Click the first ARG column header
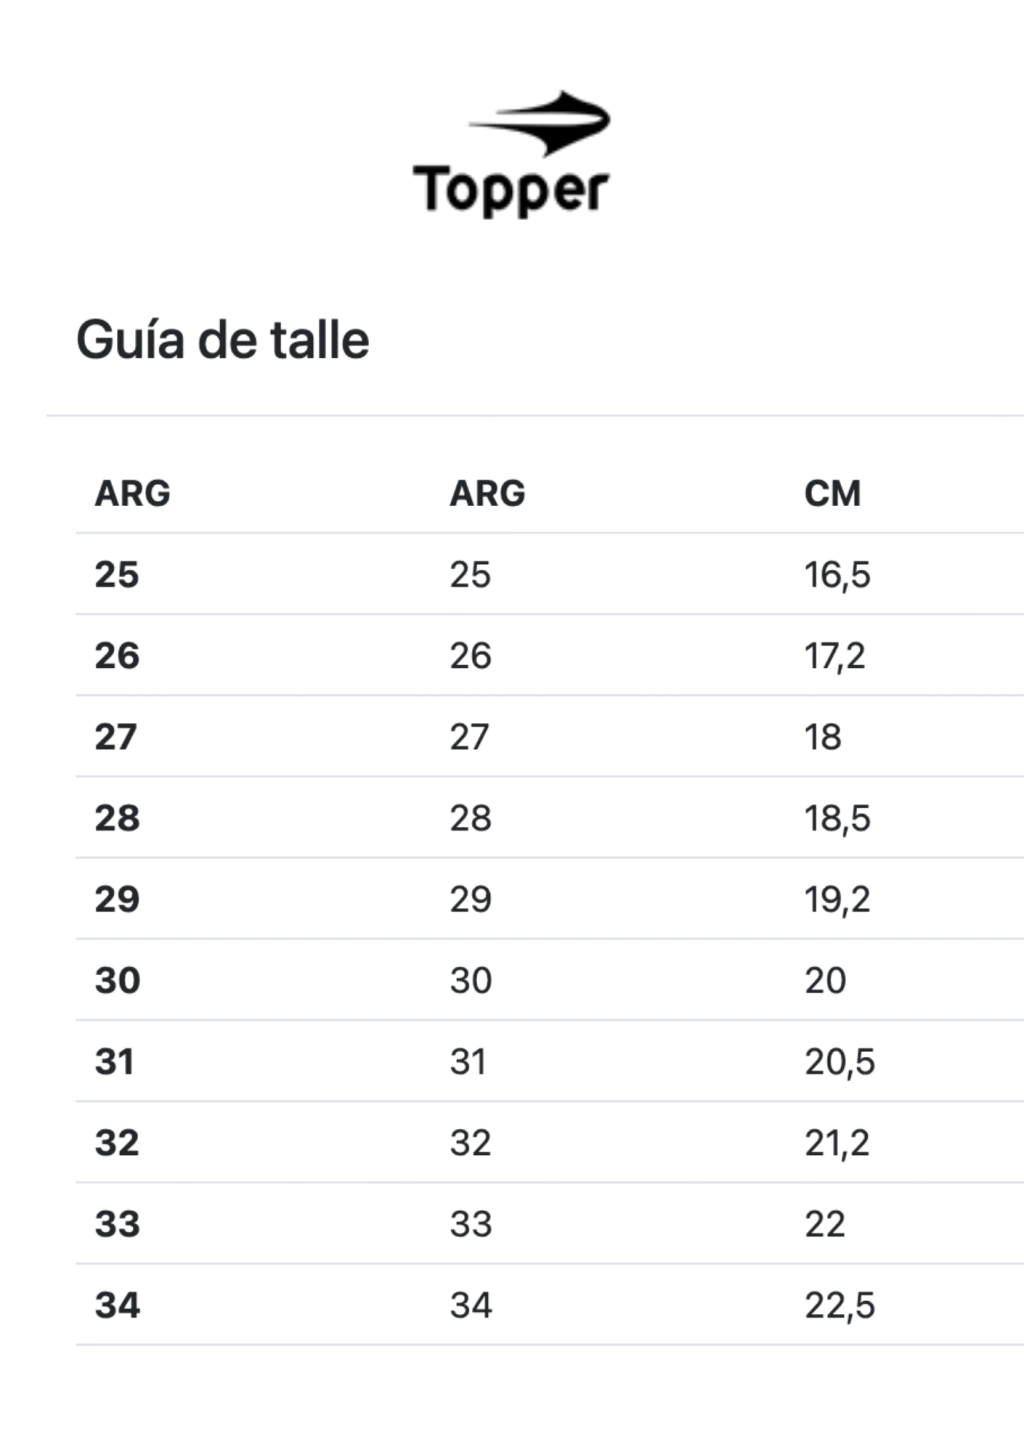The height and width of the screenshot is (1452, 1024). 133,493
